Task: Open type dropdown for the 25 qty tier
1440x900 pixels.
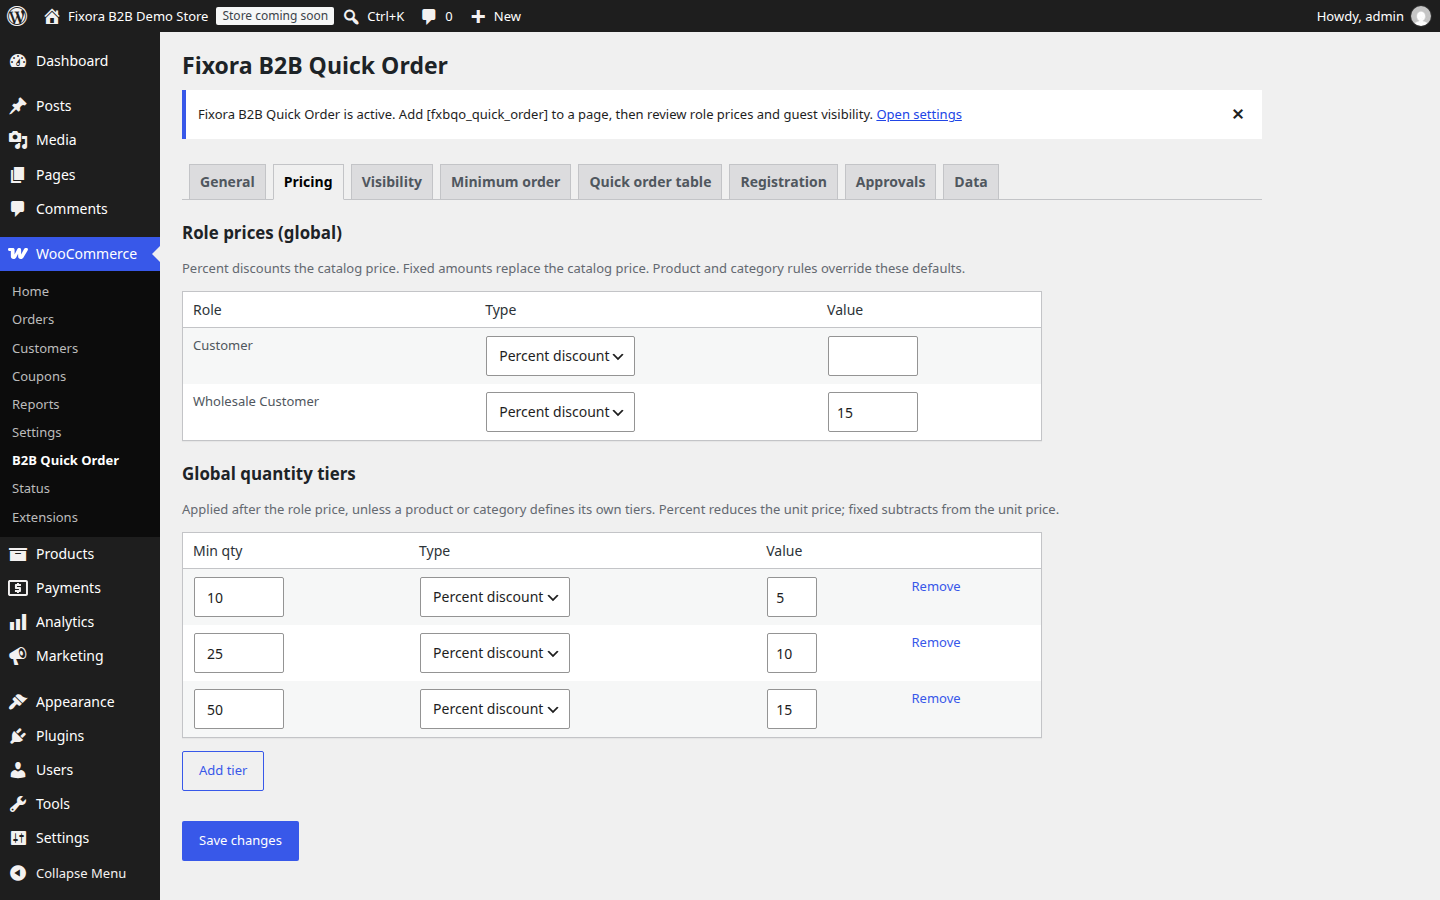Action: [495, 653]
